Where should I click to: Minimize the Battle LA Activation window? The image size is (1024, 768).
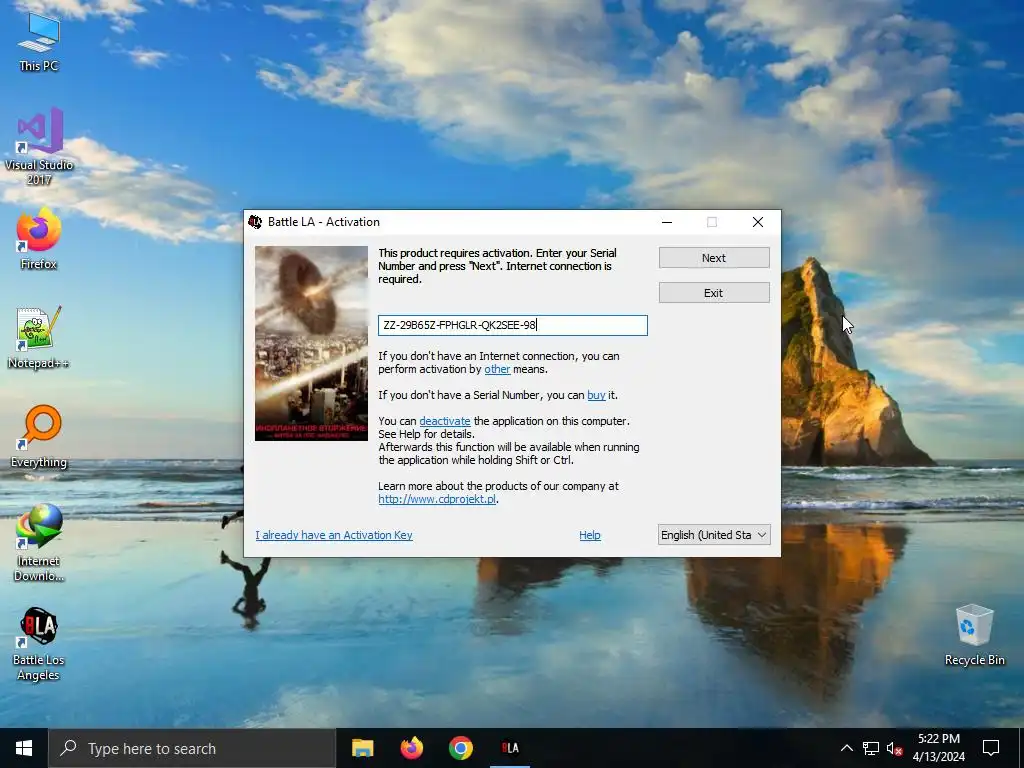coord(667,222)
